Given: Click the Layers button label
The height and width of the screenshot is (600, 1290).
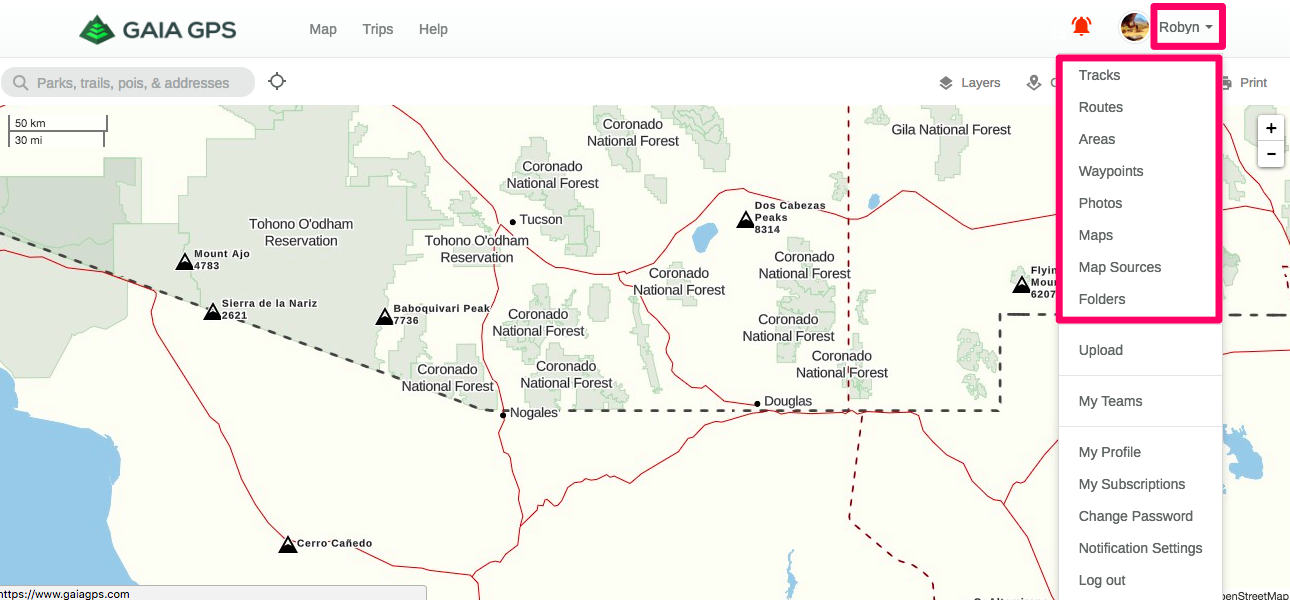Looking at the screenshot, I should 981,83.
